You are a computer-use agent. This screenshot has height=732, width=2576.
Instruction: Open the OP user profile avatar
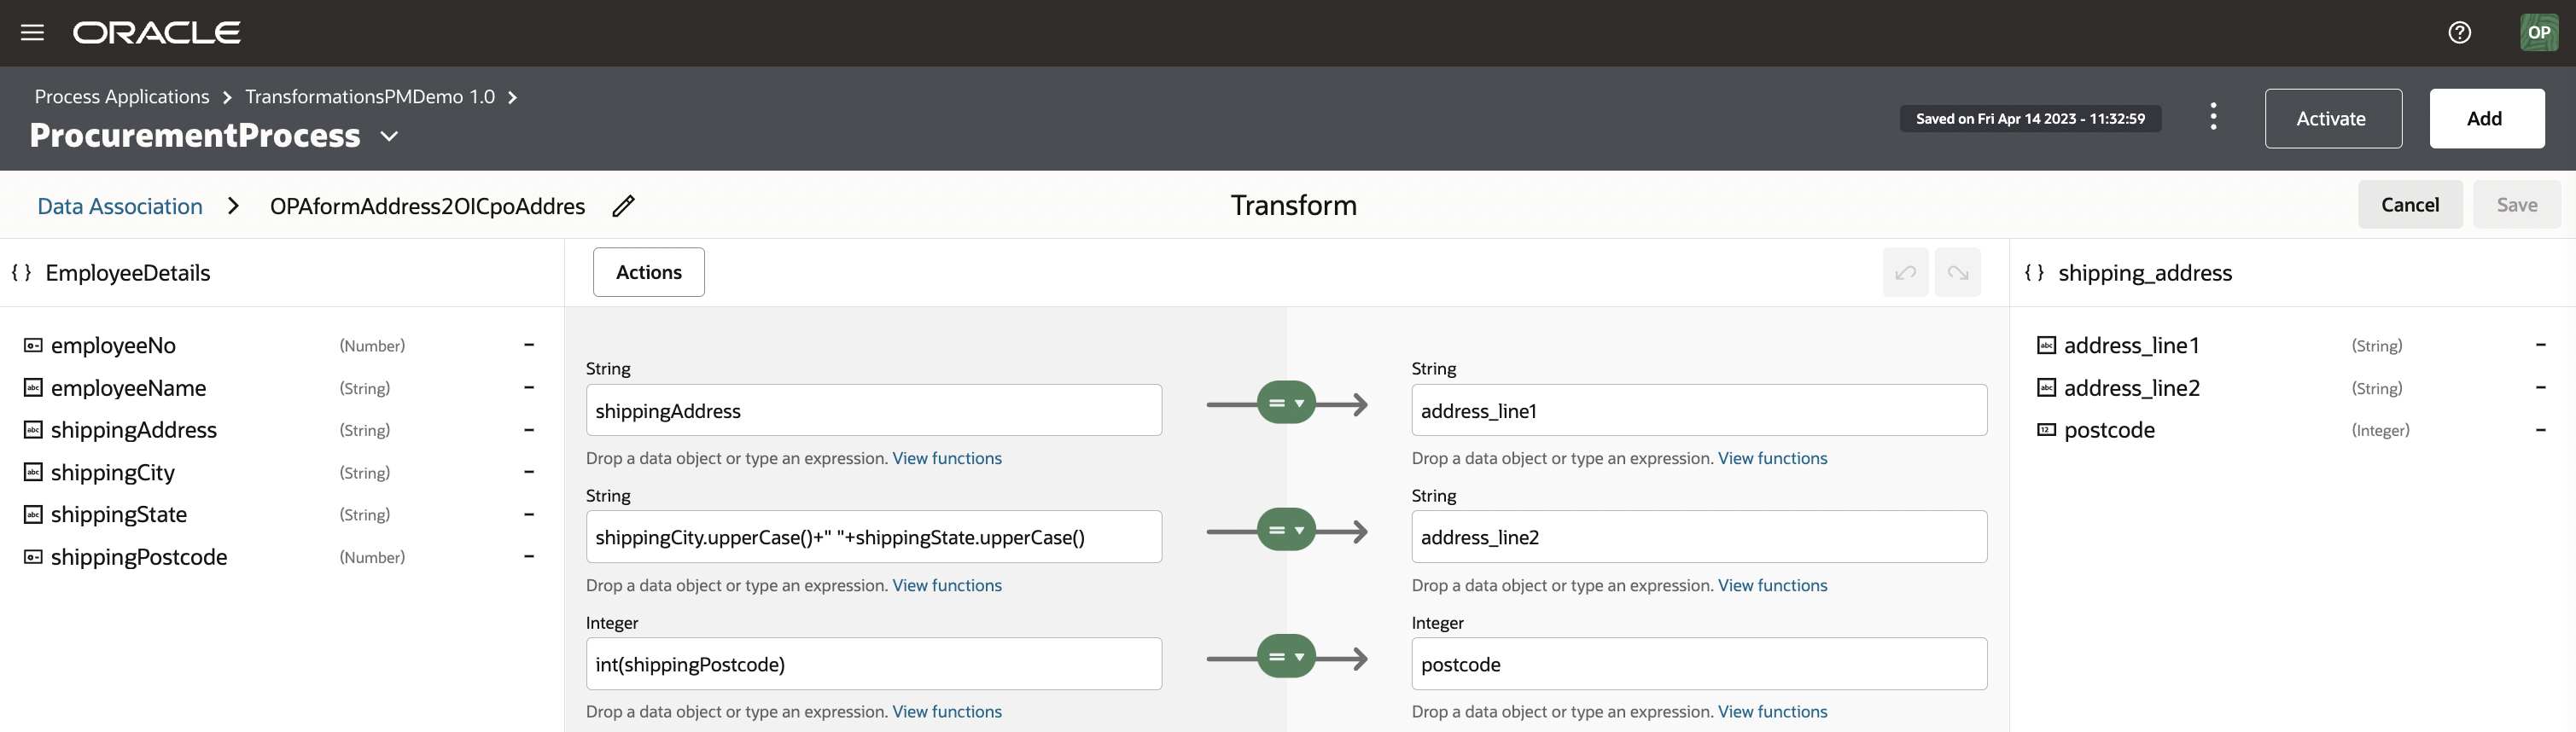pos(2538,33)
